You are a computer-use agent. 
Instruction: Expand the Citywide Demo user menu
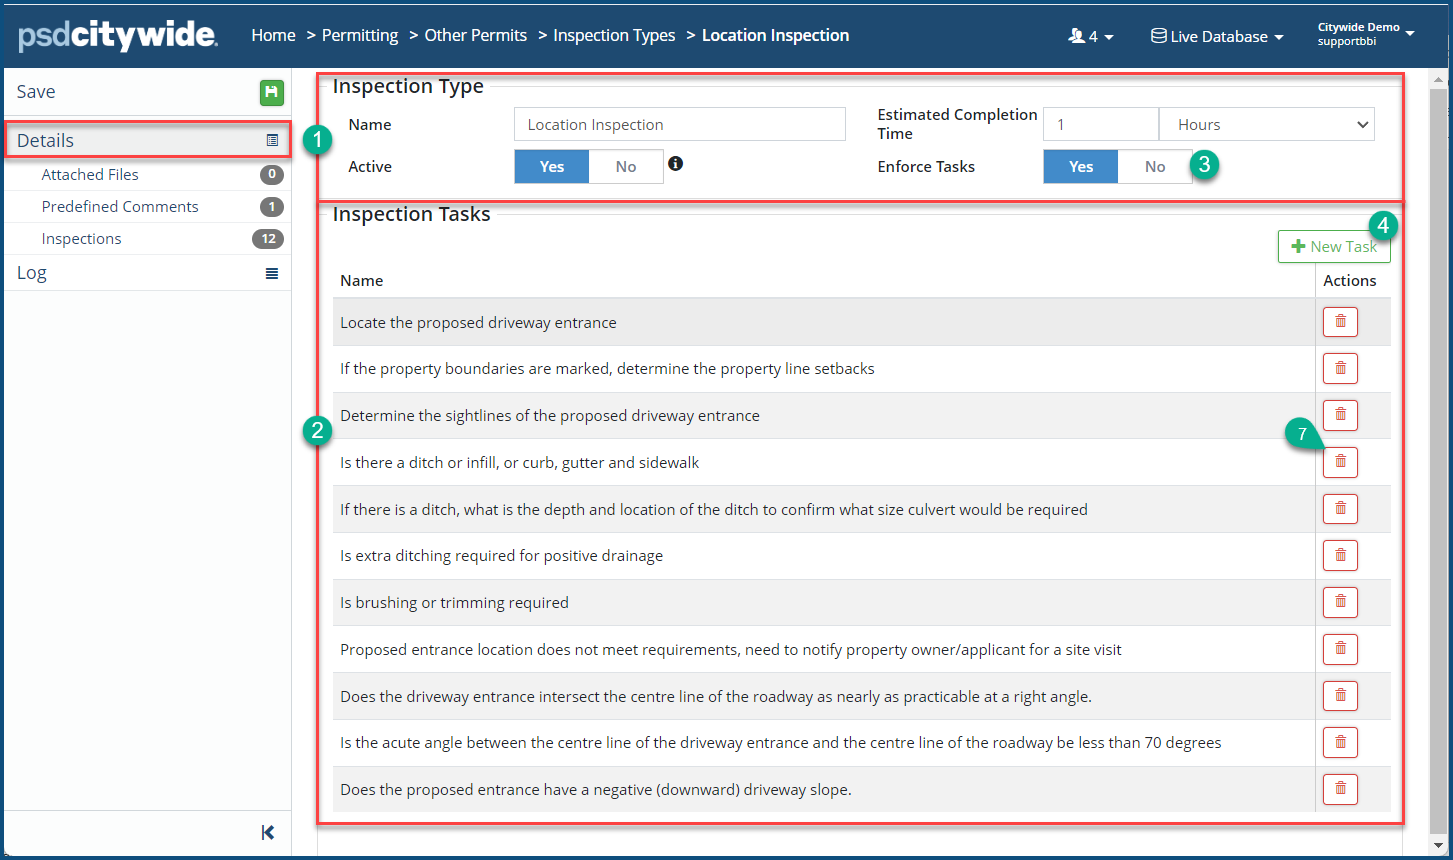(1366, 34)
